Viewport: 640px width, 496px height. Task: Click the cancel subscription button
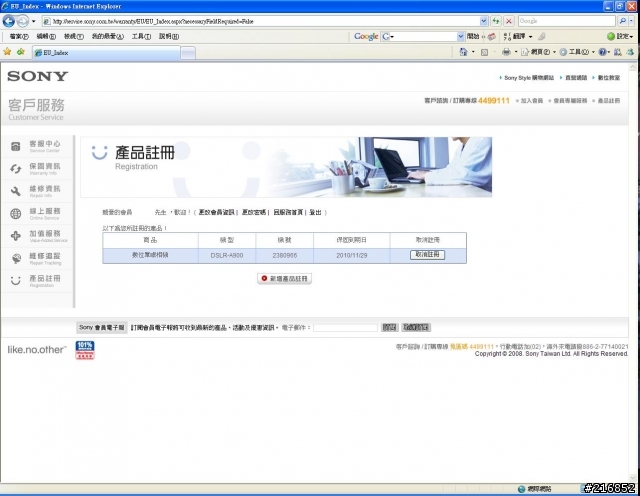416,327
